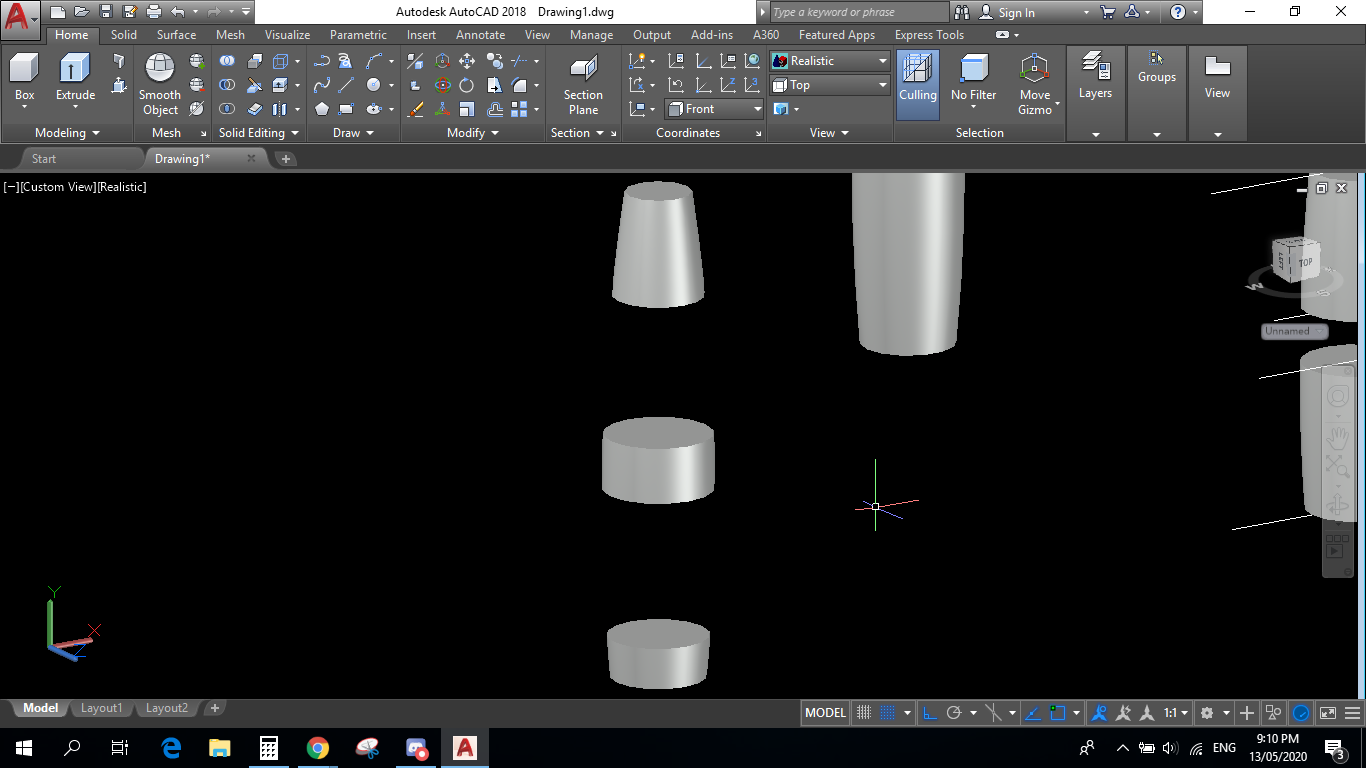Click the Move Gizmo icon
This screenshot has height=768, width=1366.
click(1035, 85)
